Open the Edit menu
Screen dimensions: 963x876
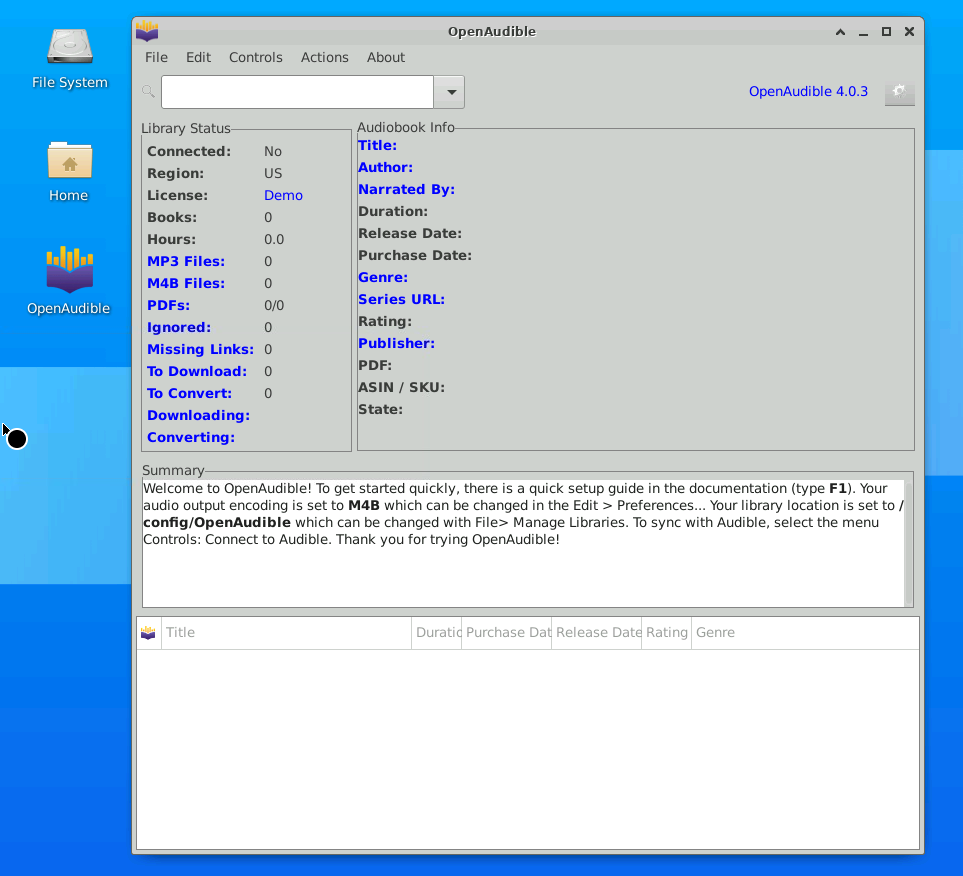tap(198, 57)
